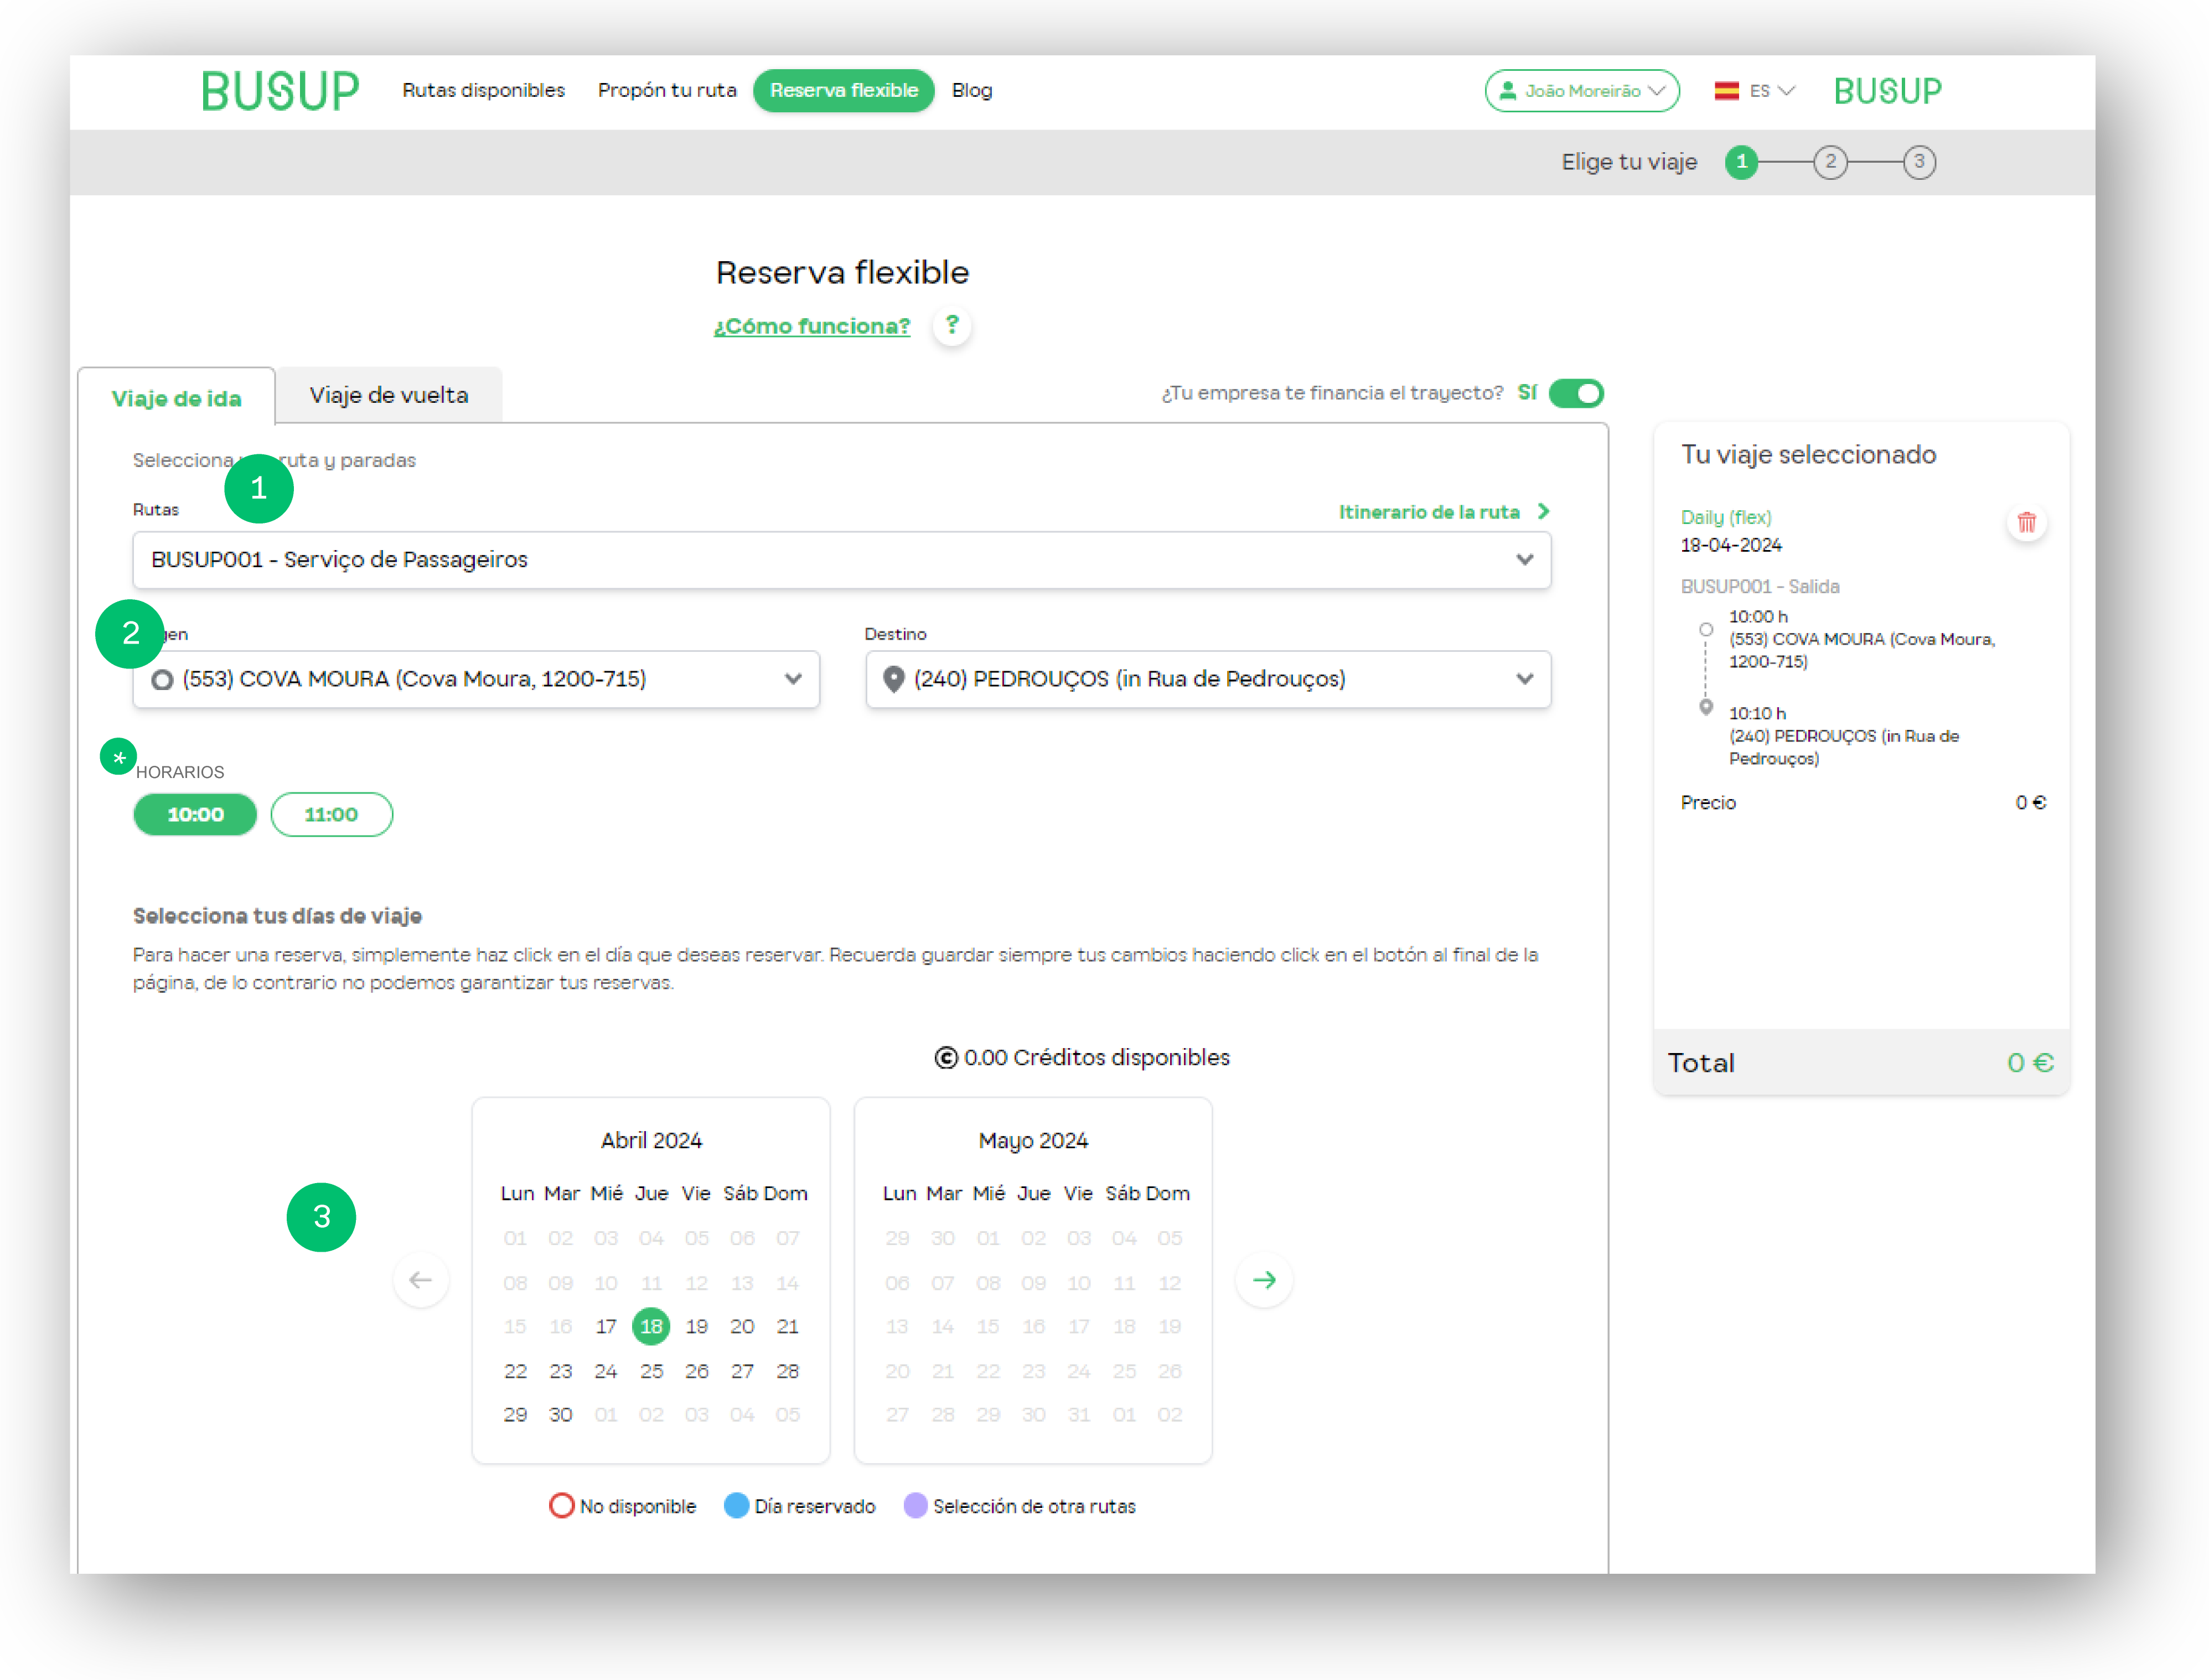Viewport: 2209px width, 1680px height.
Task: Switch to Viaje de ida tab
Action: (x=176, y=398)
